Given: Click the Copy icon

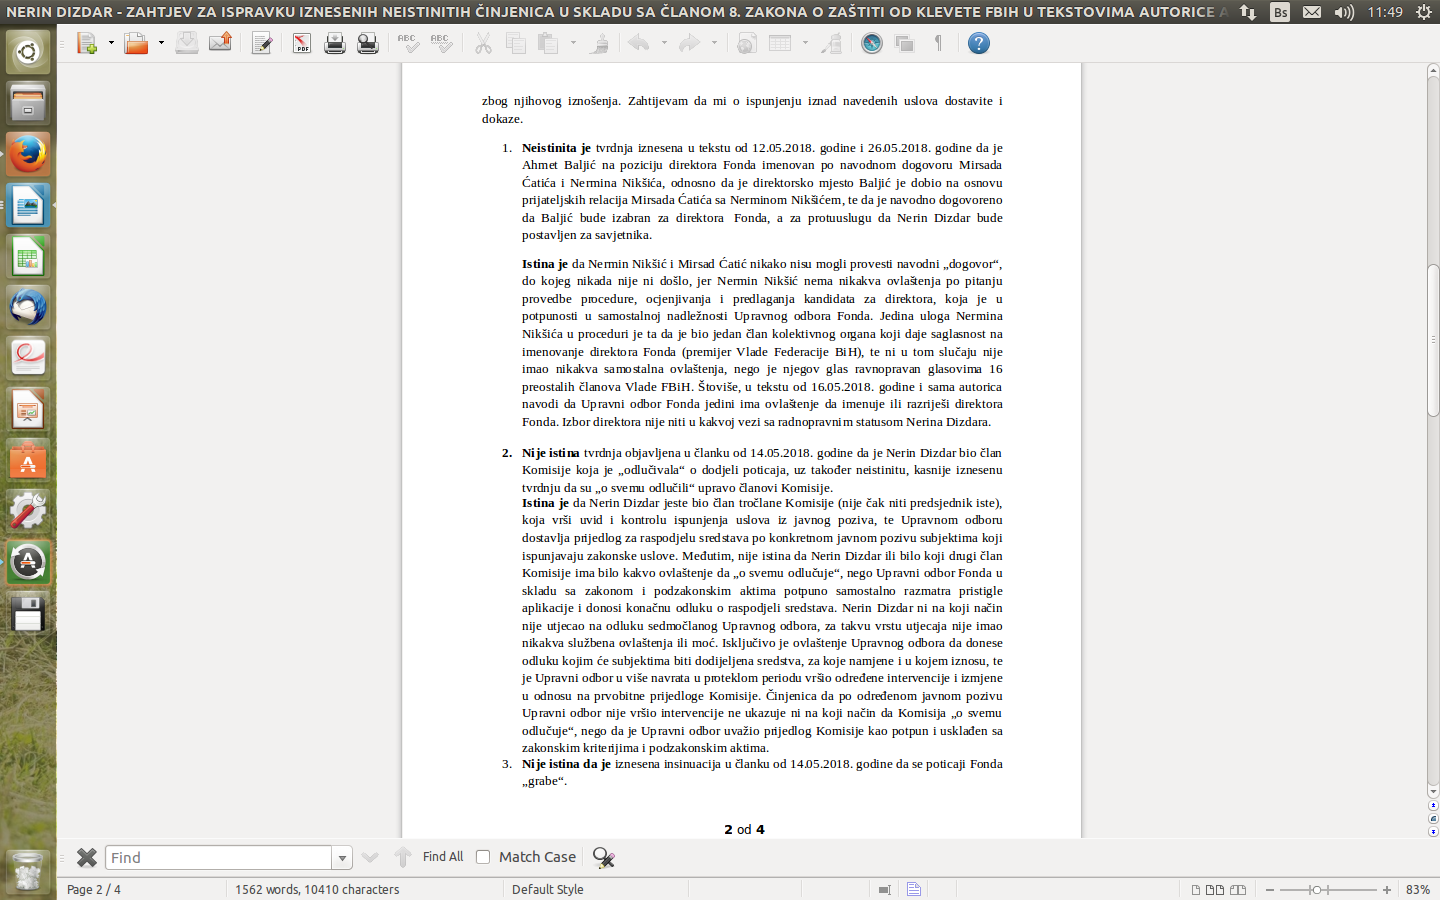Looking at the screenshot, I should click(516, 43).
